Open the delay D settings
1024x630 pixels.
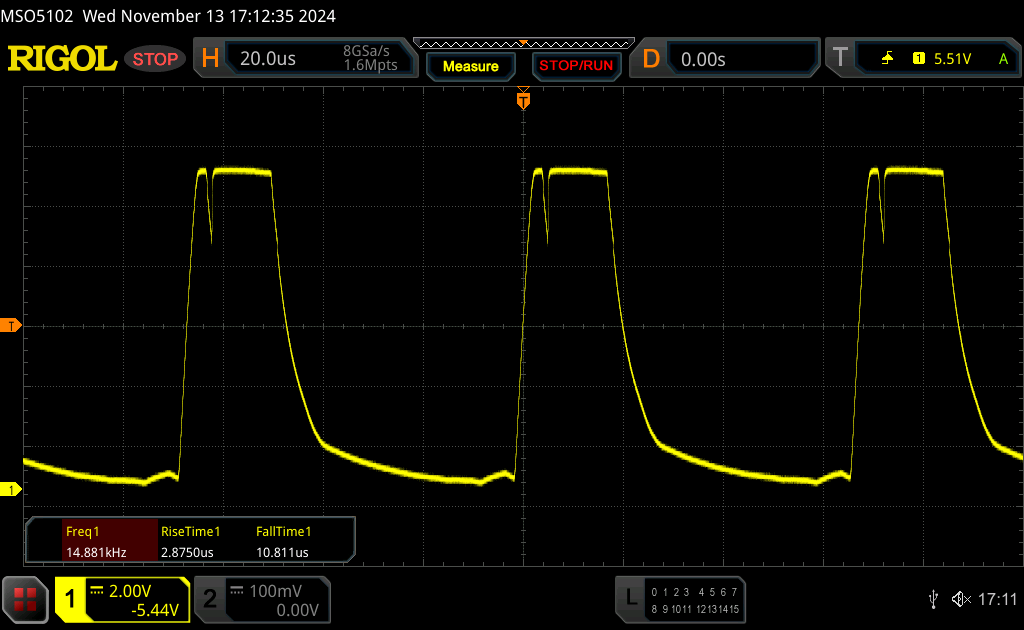[651, 59]
